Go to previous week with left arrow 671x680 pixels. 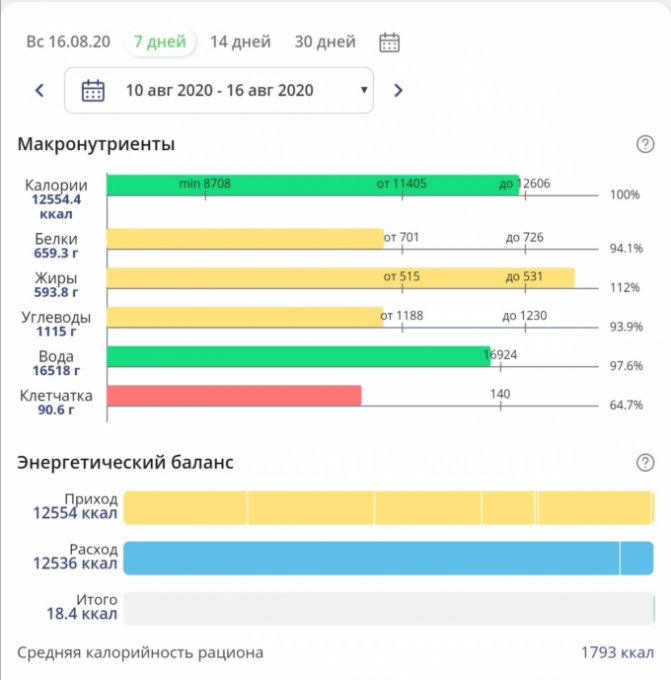click(40, 90)
